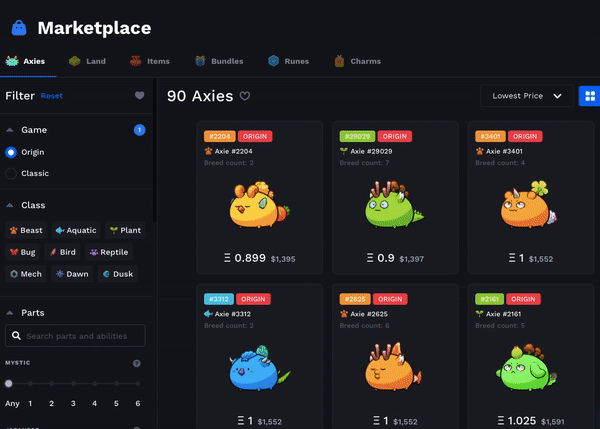Image resolution: width=600 pixels, height=429 pixels.
Task: Switch to the Runes tab
Action: (288, 61)
